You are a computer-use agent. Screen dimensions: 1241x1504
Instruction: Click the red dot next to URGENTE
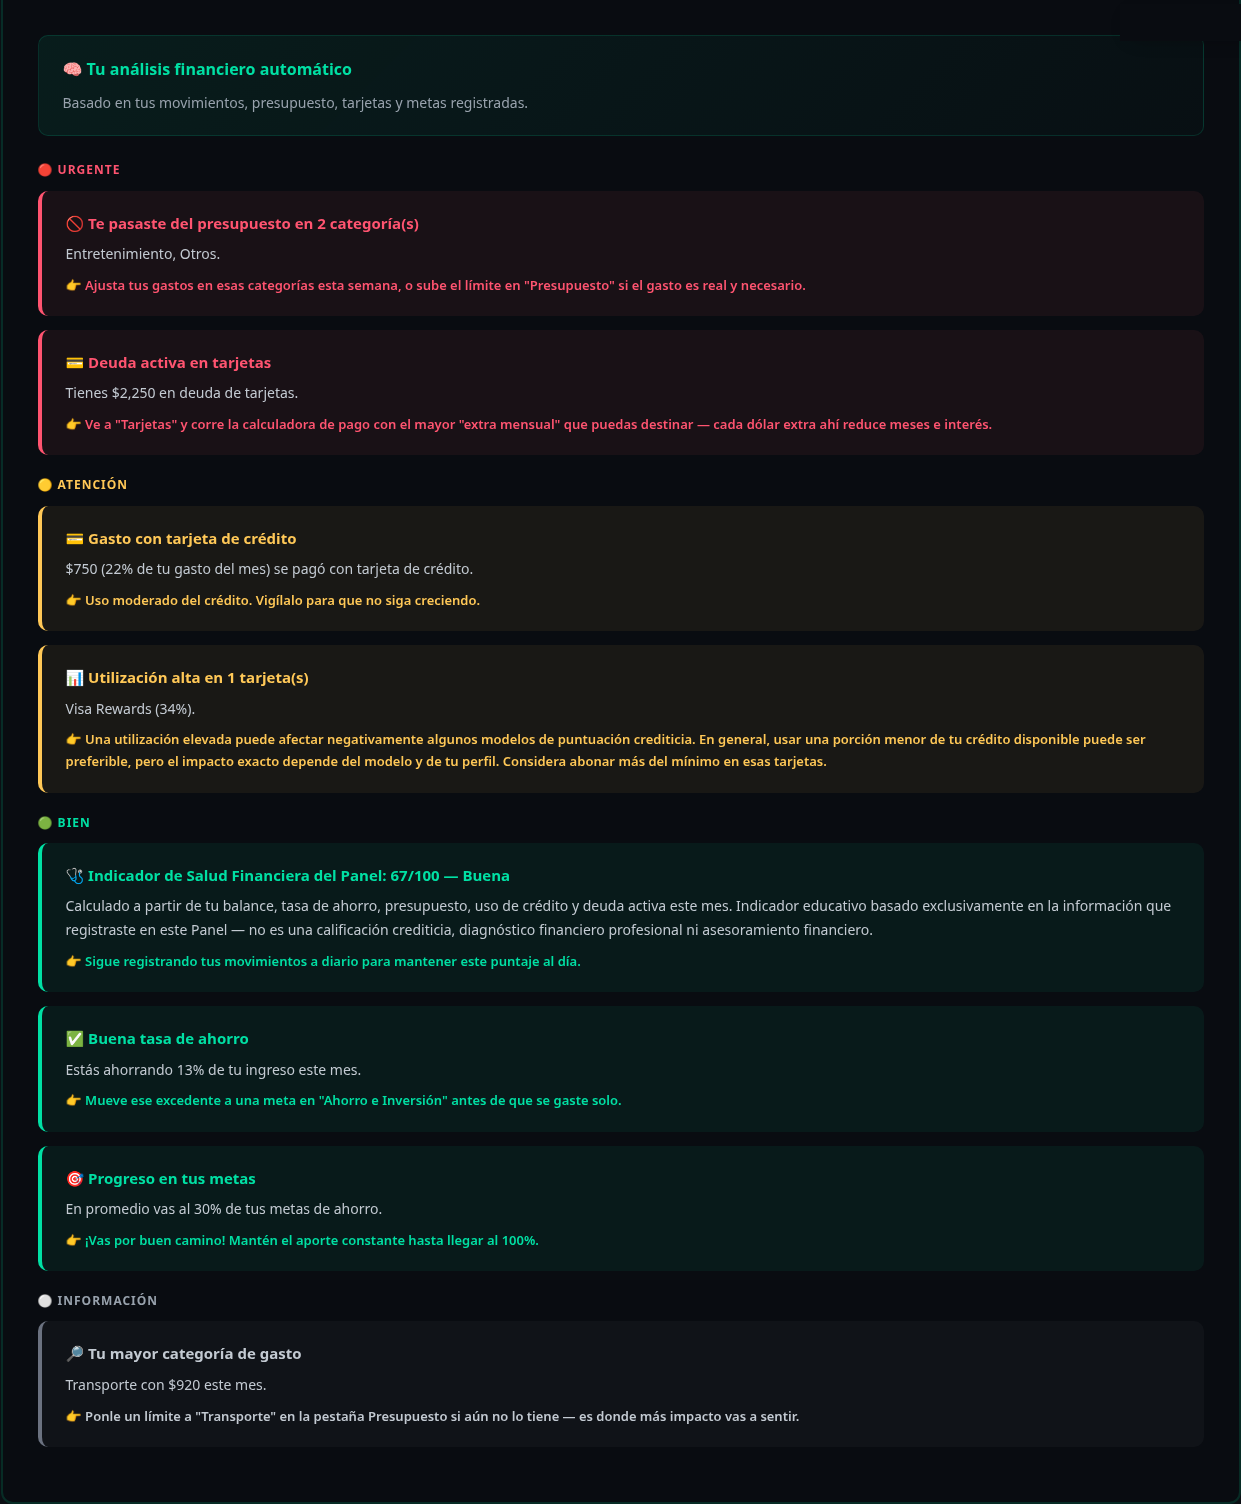(x=45, y=170)
